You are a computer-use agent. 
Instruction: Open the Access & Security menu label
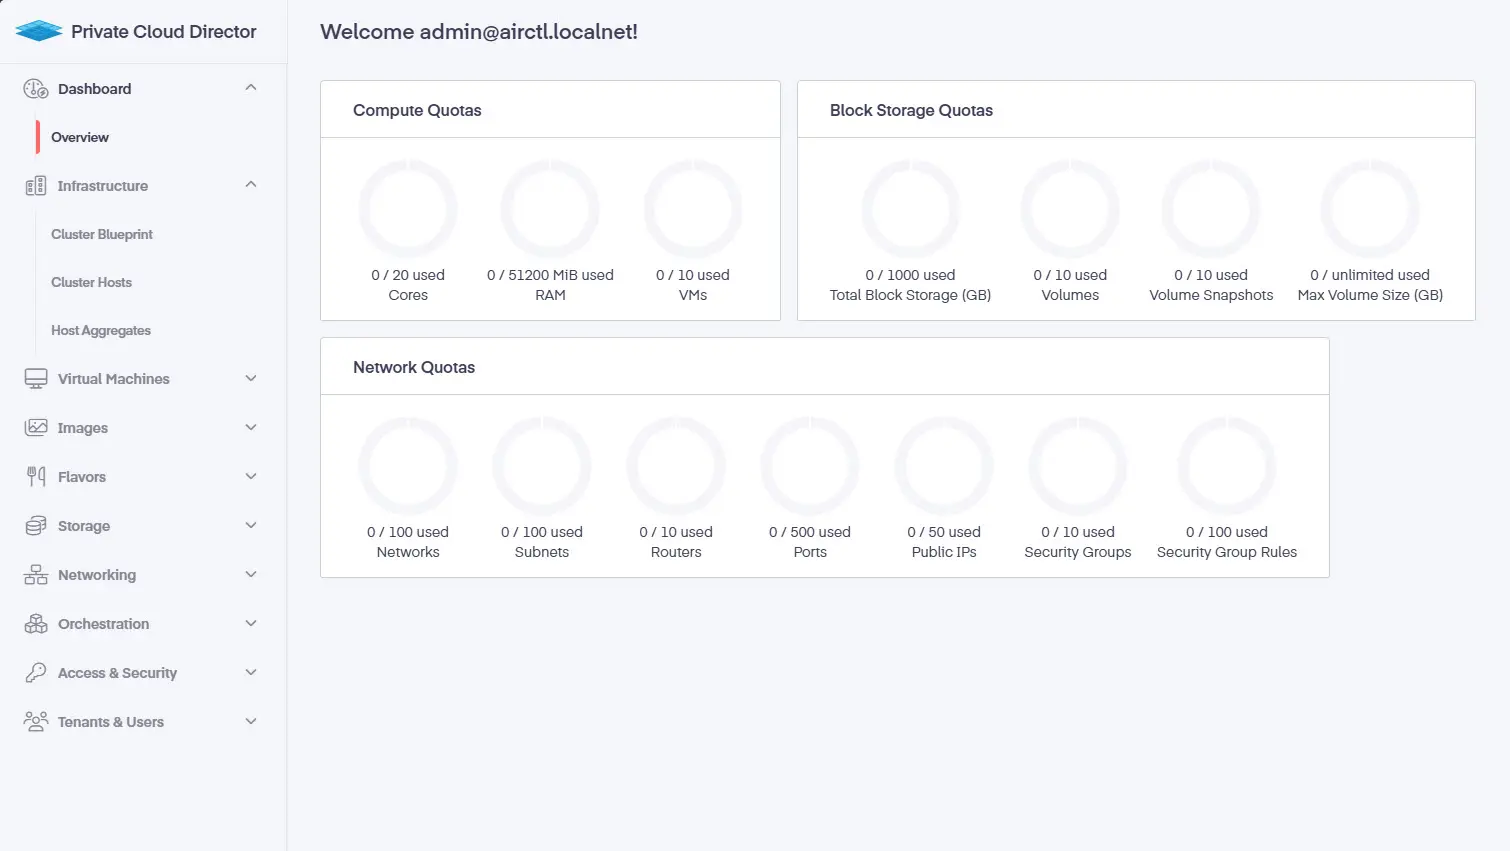pos(117,673)
